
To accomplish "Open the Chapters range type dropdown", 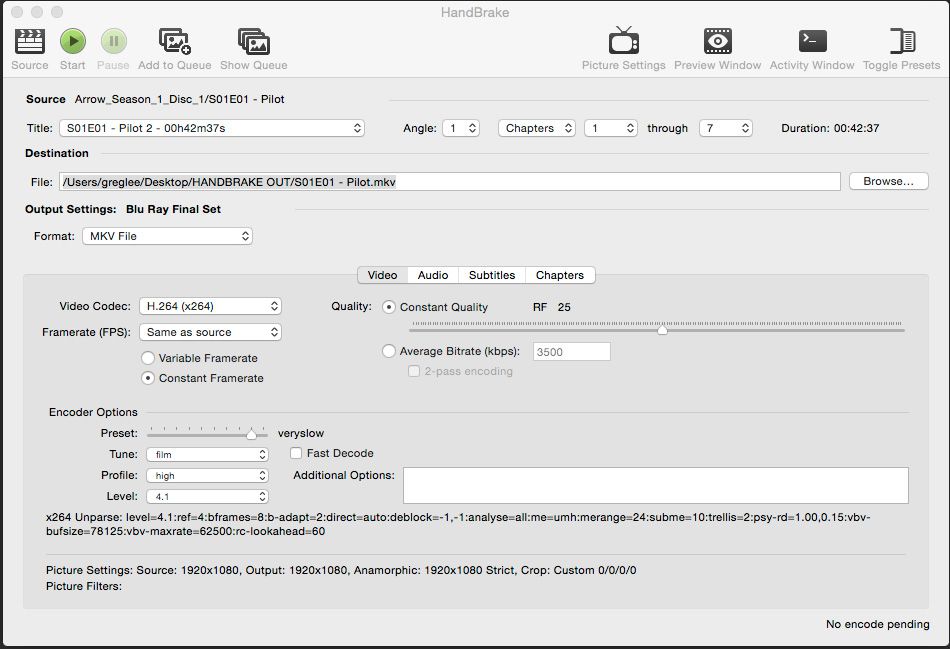I will (x=536, y=128).
